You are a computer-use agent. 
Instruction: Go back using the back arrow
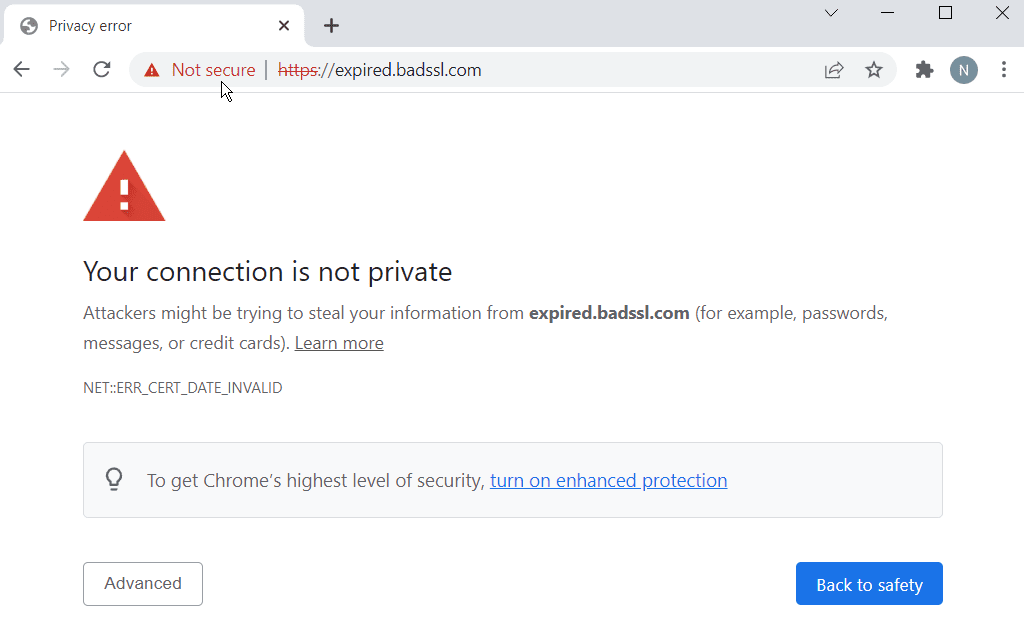(22, 69)
